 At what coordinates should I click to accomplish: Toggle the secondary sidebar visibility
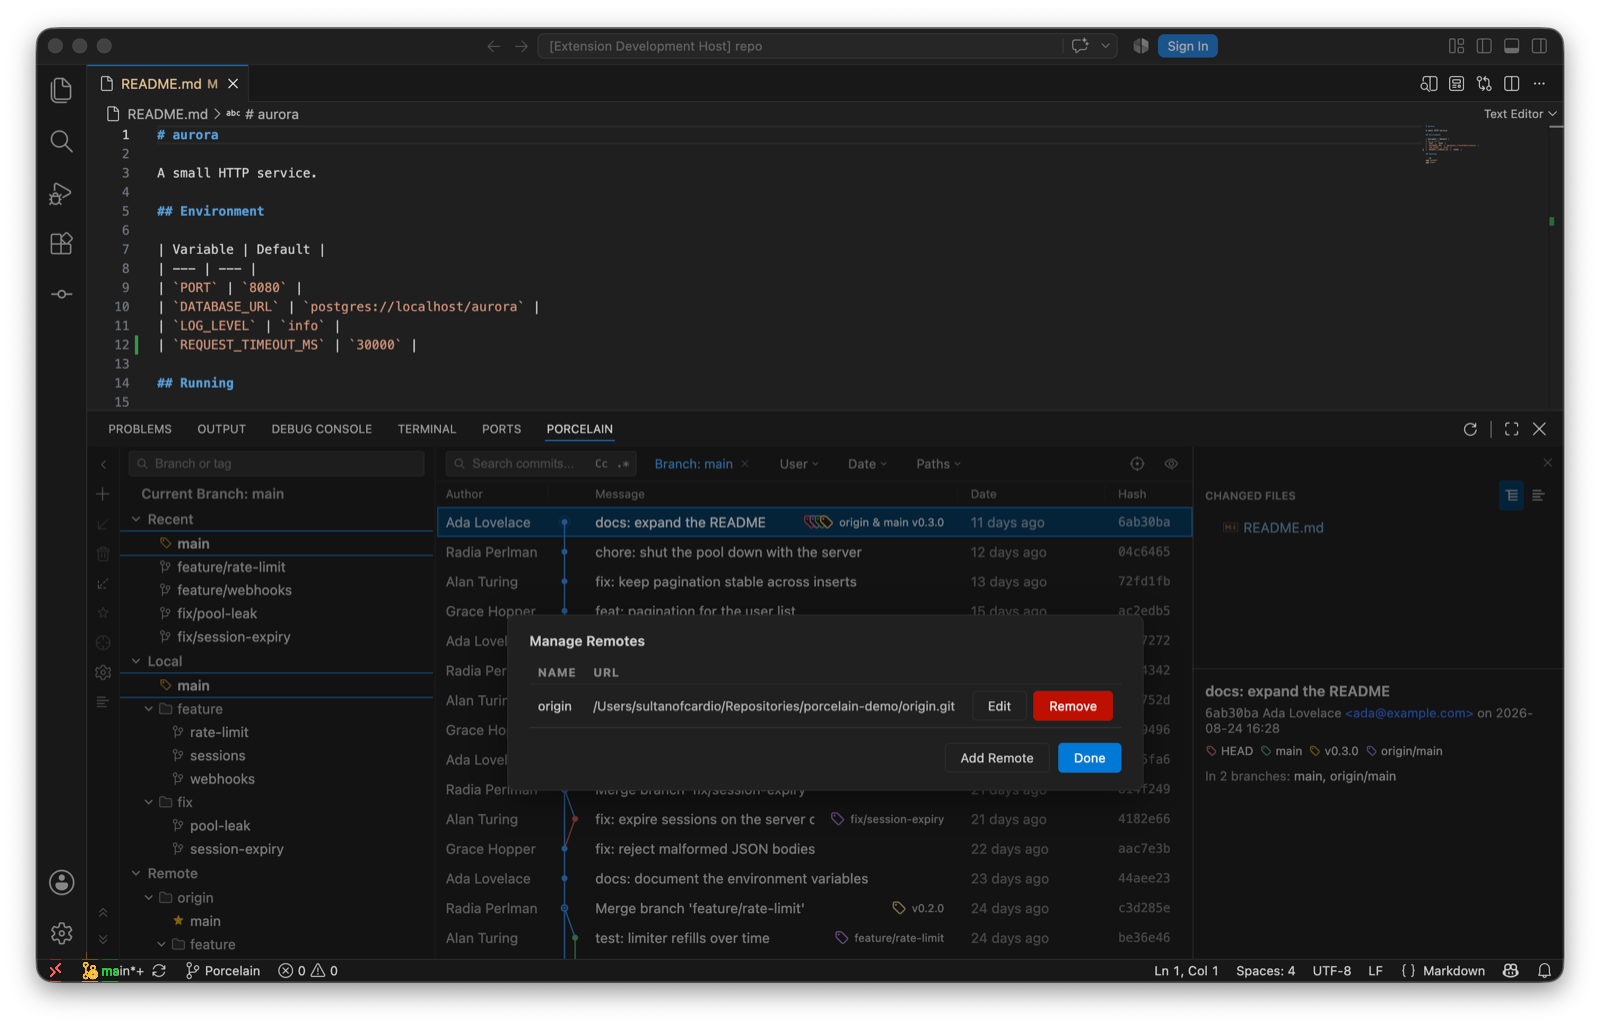point(1540,46)
